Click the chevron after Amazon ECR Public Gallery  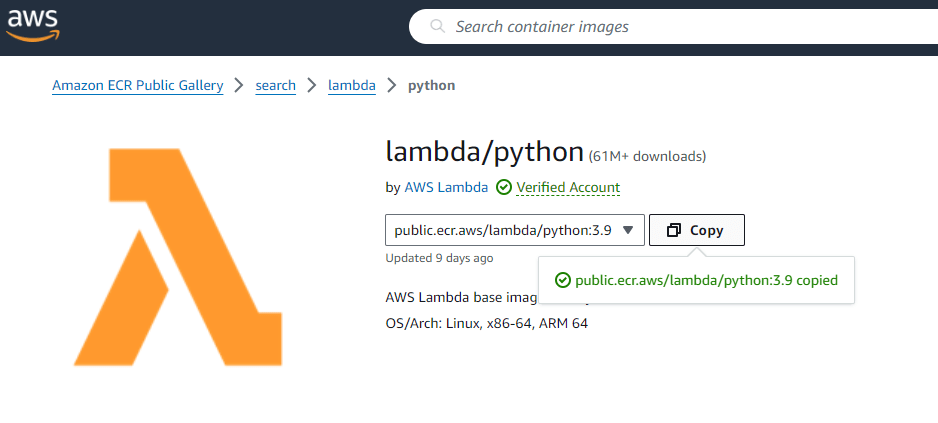(239, 85)
